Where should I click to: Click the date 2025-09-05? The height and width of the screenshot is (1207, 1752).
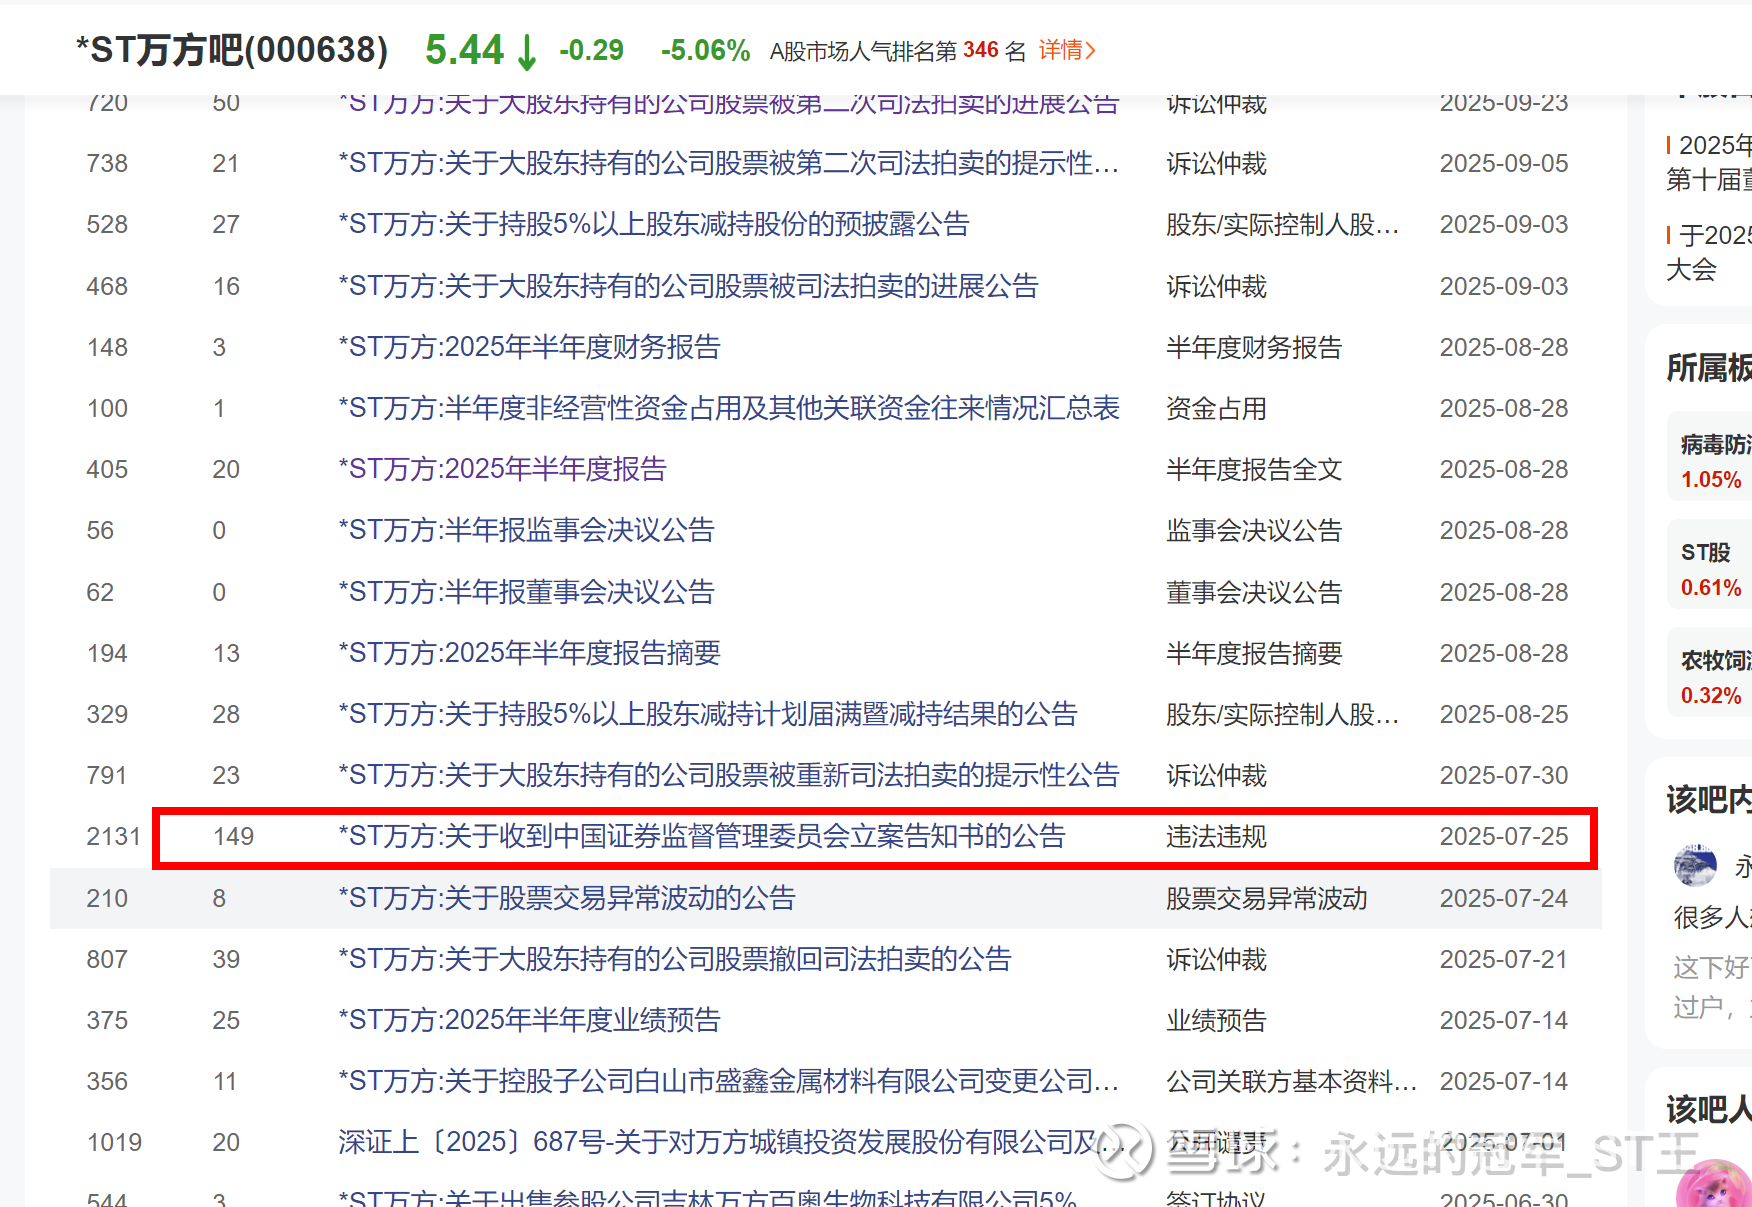click(x=1504, y=163)
